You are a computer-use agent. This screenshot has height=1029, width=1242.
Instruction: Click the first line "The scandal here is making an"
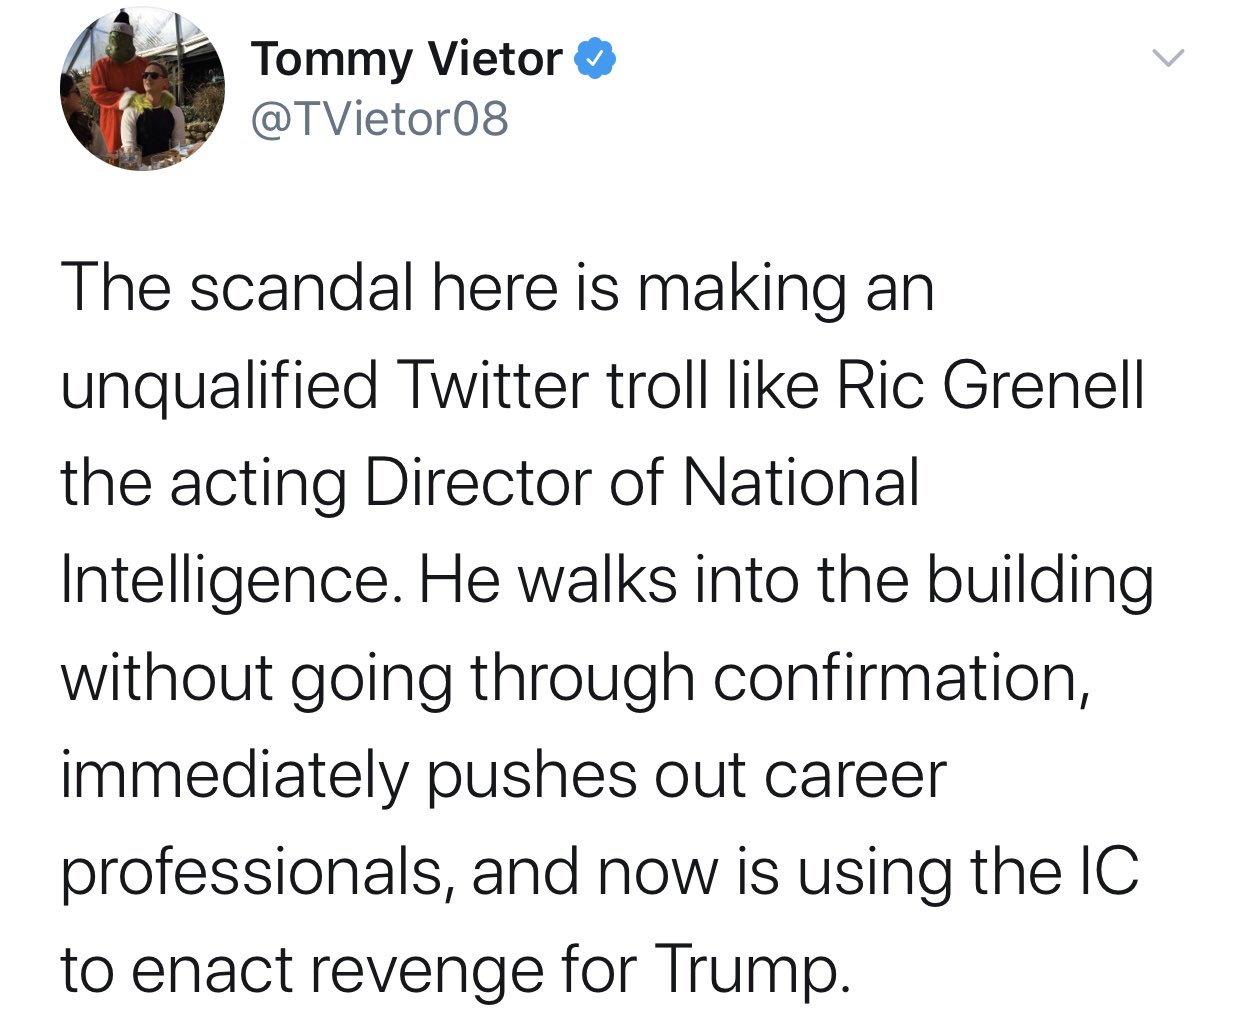click(x=497, y=290)
